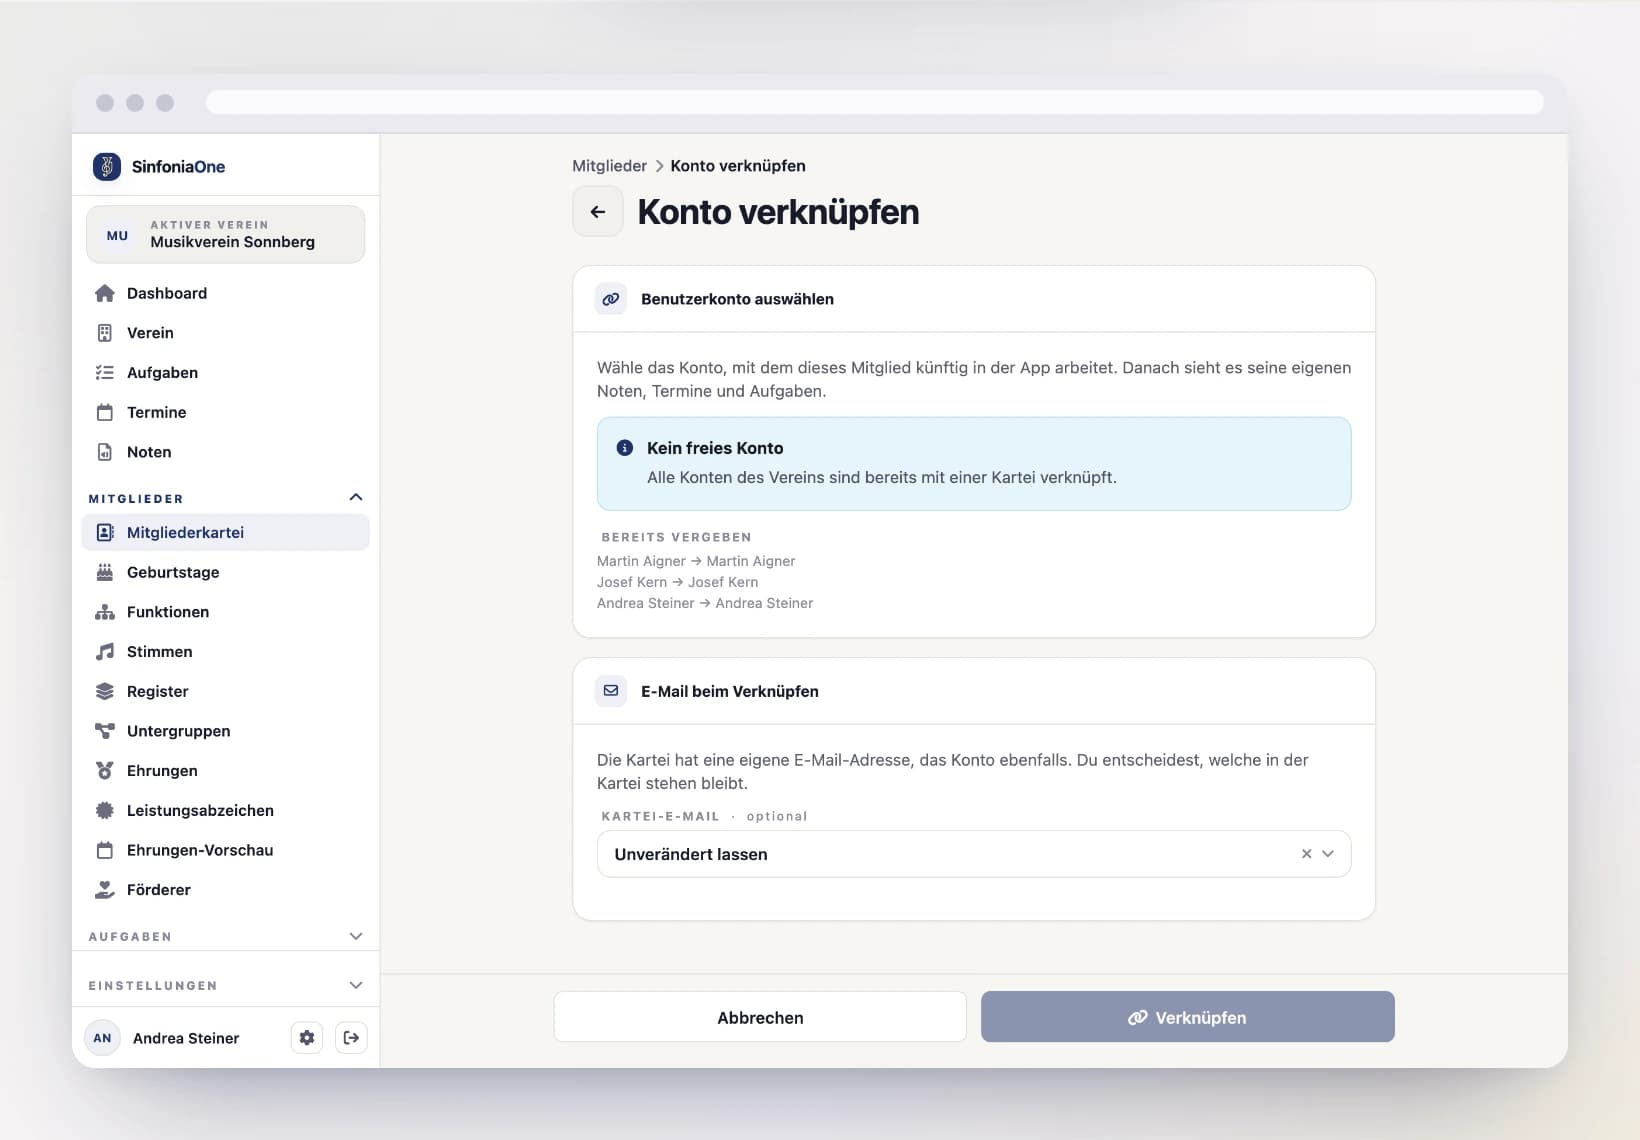Screen dimensions: 1640x1140
Task: Click the Förderer hand icon
Action: [x=105, y=890]
